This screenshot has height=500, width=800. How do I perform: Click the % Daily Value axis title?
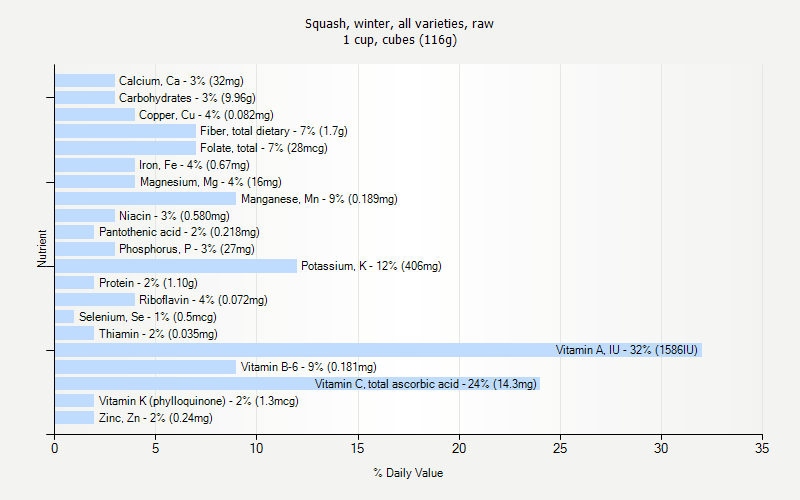point(408,473)
